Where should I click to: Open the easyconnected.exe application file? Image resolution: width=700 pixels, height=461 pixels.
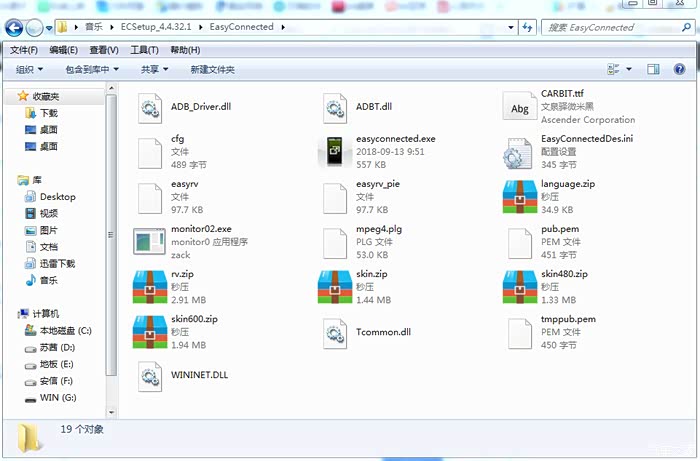pyautogui.click(x=333, y=151)
